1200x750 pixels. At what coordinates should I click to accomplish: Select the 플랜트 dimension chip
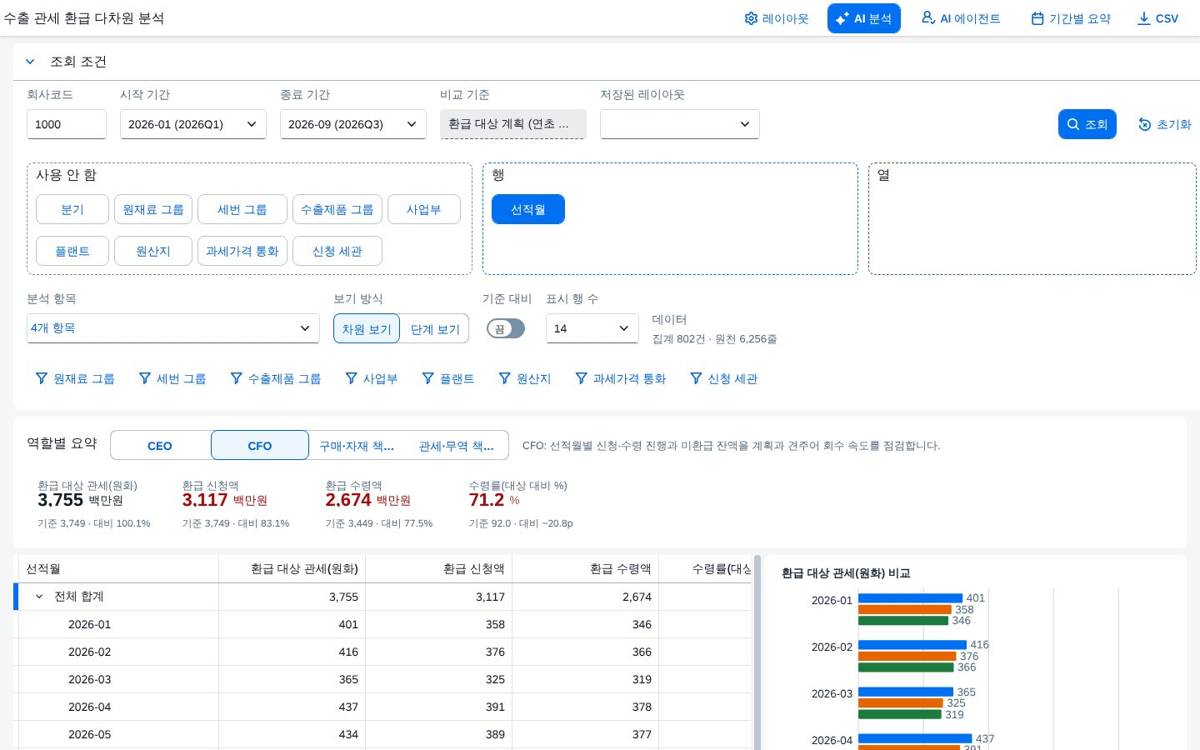point(72,251)
